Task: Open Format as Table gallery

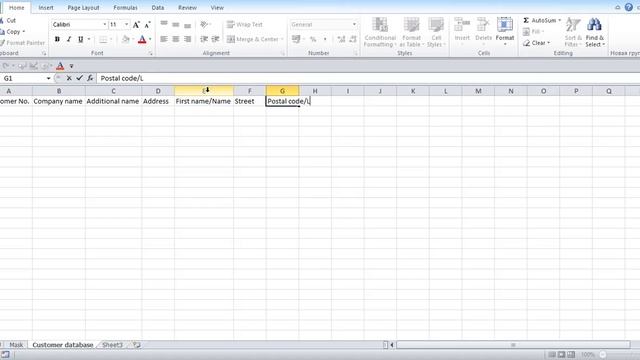Action: coord(411,32)
